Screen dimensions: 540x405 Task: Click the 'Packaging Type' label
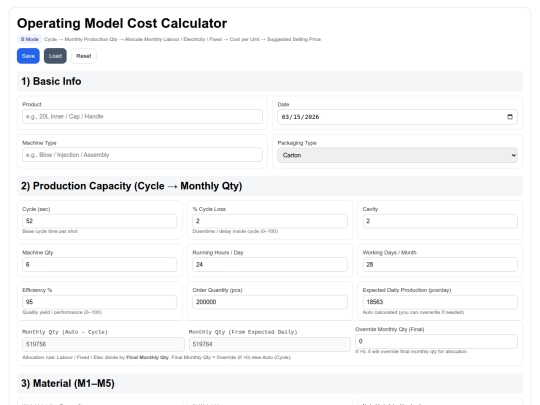(x=297, y=143)
